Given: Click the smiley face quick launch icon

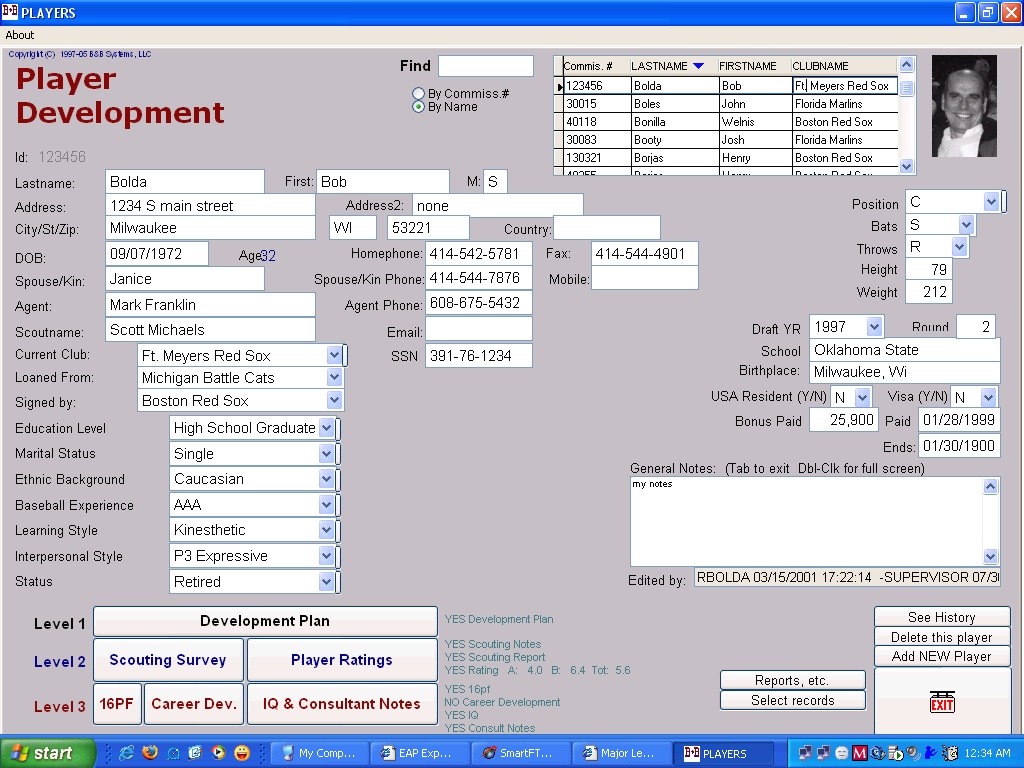Looking at the screenshot, I should pos(242,753).
